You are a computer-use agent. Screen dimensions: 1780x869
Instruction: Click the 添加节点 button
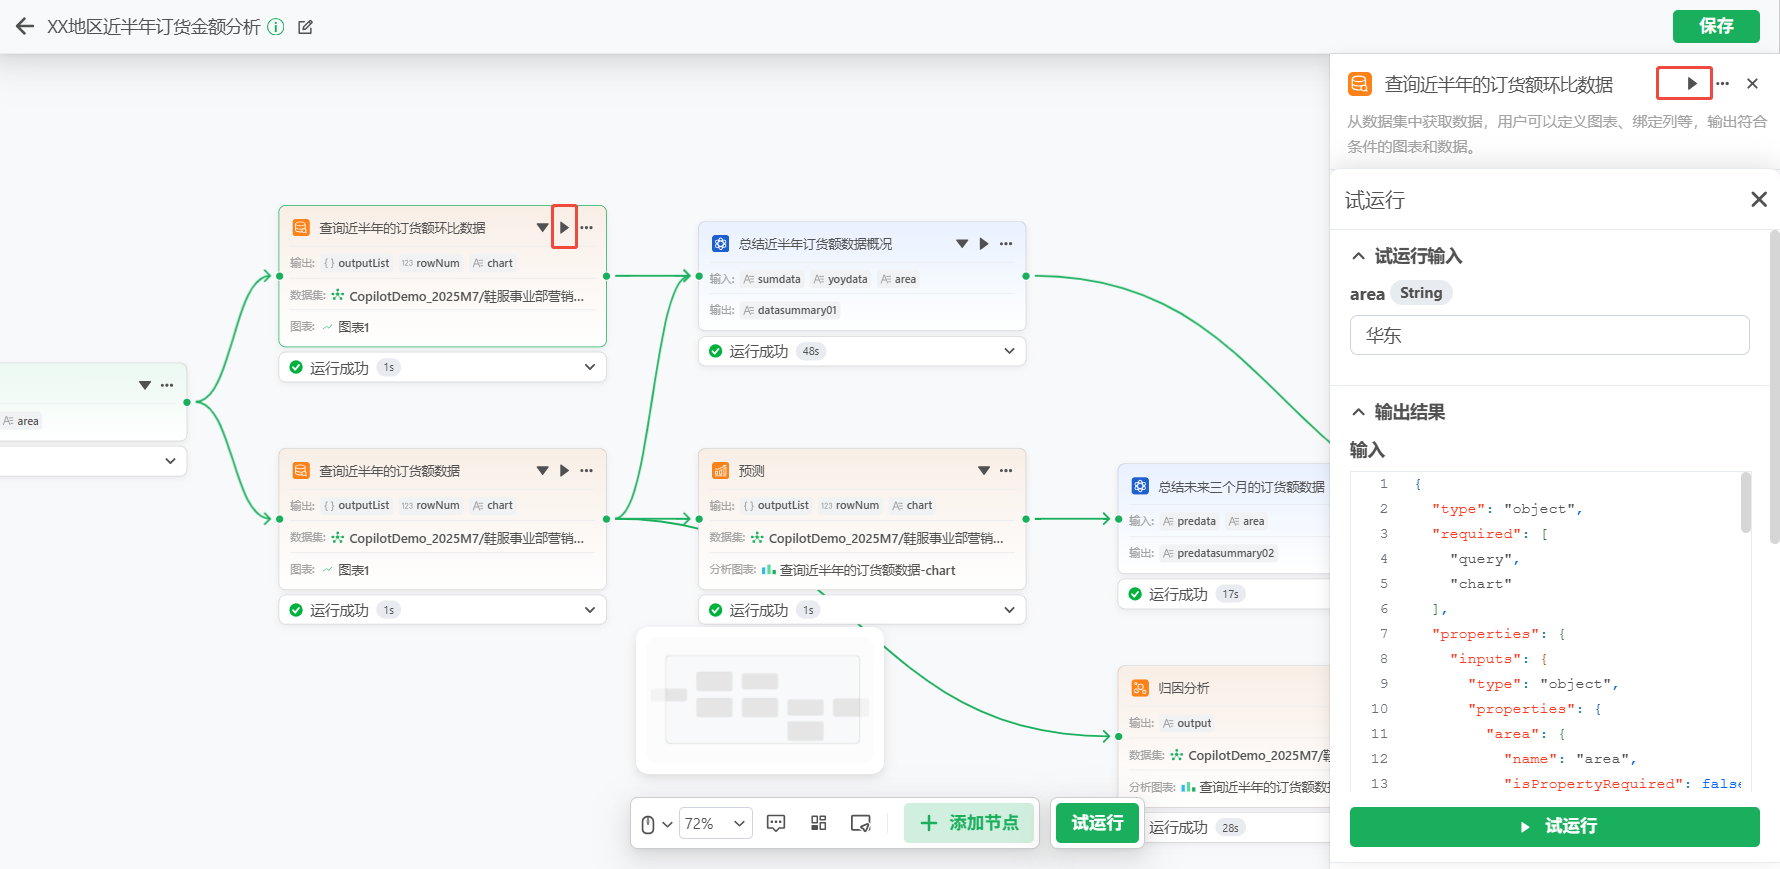pyautogui.click(x=969, y=823)
